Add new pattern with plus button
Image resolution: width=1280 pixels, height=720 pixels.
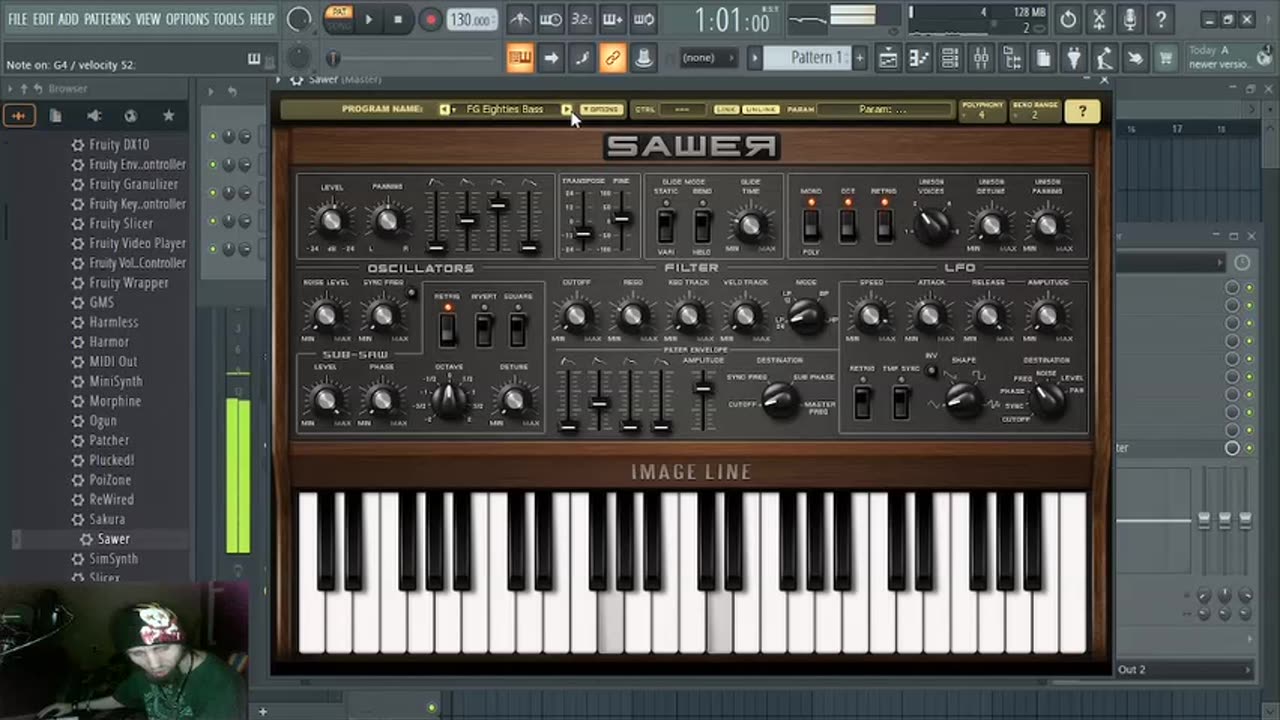(859, 58)
